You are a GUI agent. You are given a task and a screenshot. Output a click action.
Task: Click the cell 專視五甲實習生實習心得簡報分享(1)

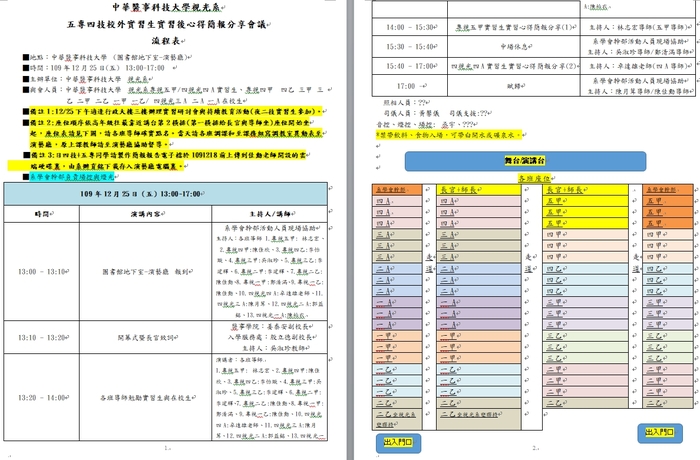pos(513,27)
